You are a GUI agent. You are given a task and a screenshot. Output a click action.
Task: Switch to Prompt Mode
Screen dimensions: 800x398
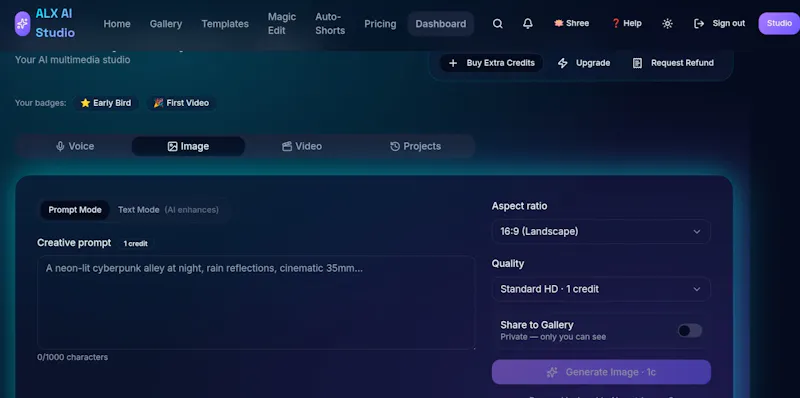click(x=75, y=210)
